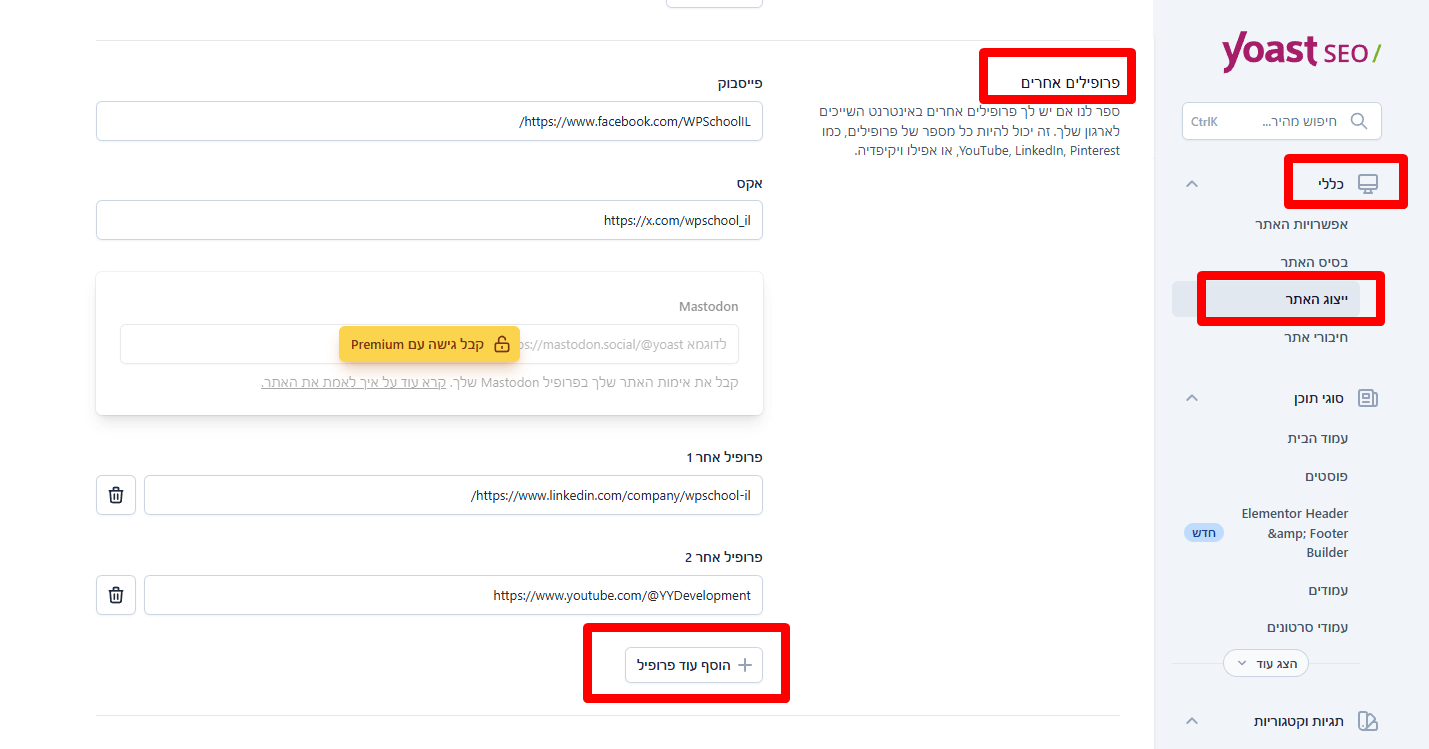Delete פרופיל אחר 1 with trash icon
Screen dimensions: 1429x749
tap(116, 495)
